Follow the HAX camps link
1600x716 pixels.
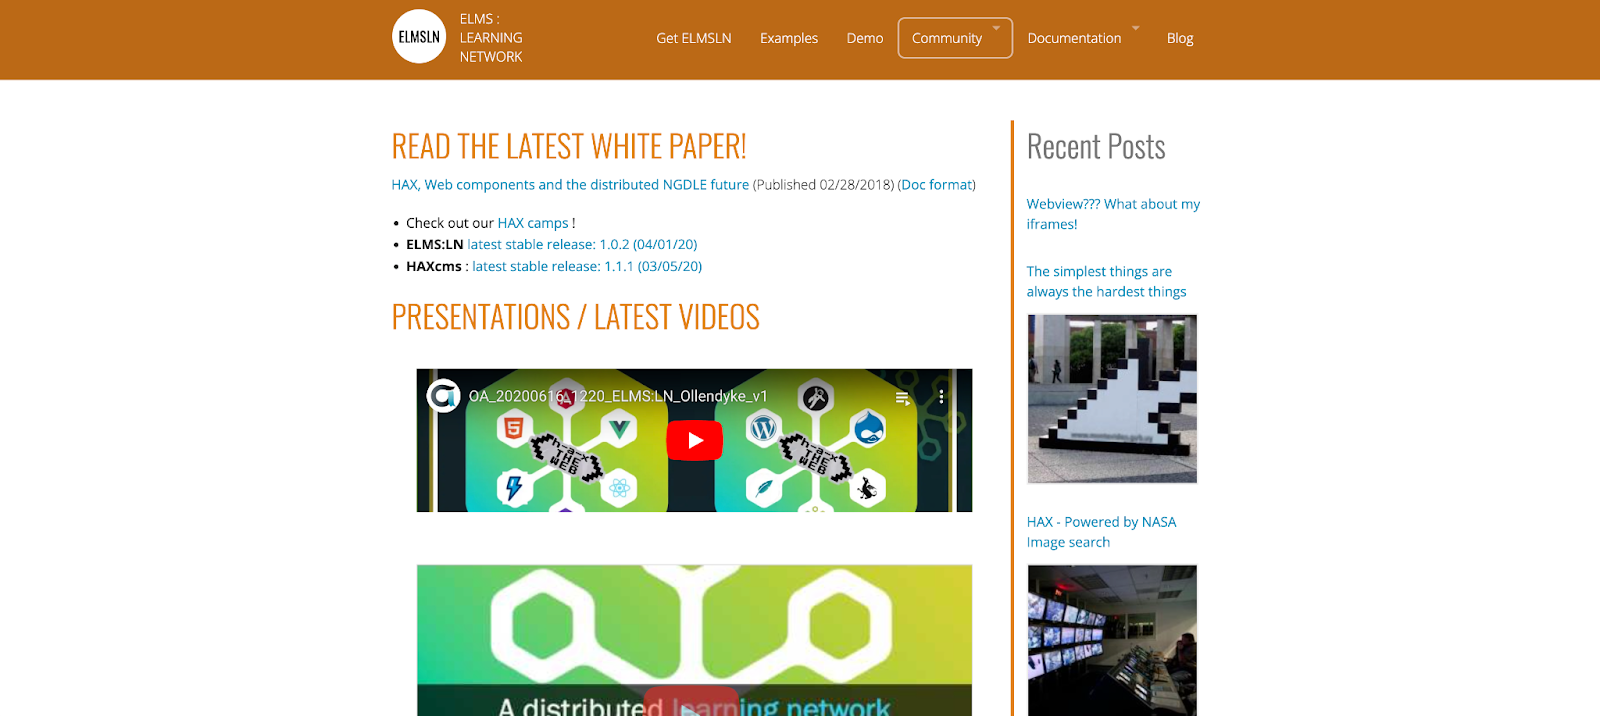pyautogui.click(x=533, y=223)
